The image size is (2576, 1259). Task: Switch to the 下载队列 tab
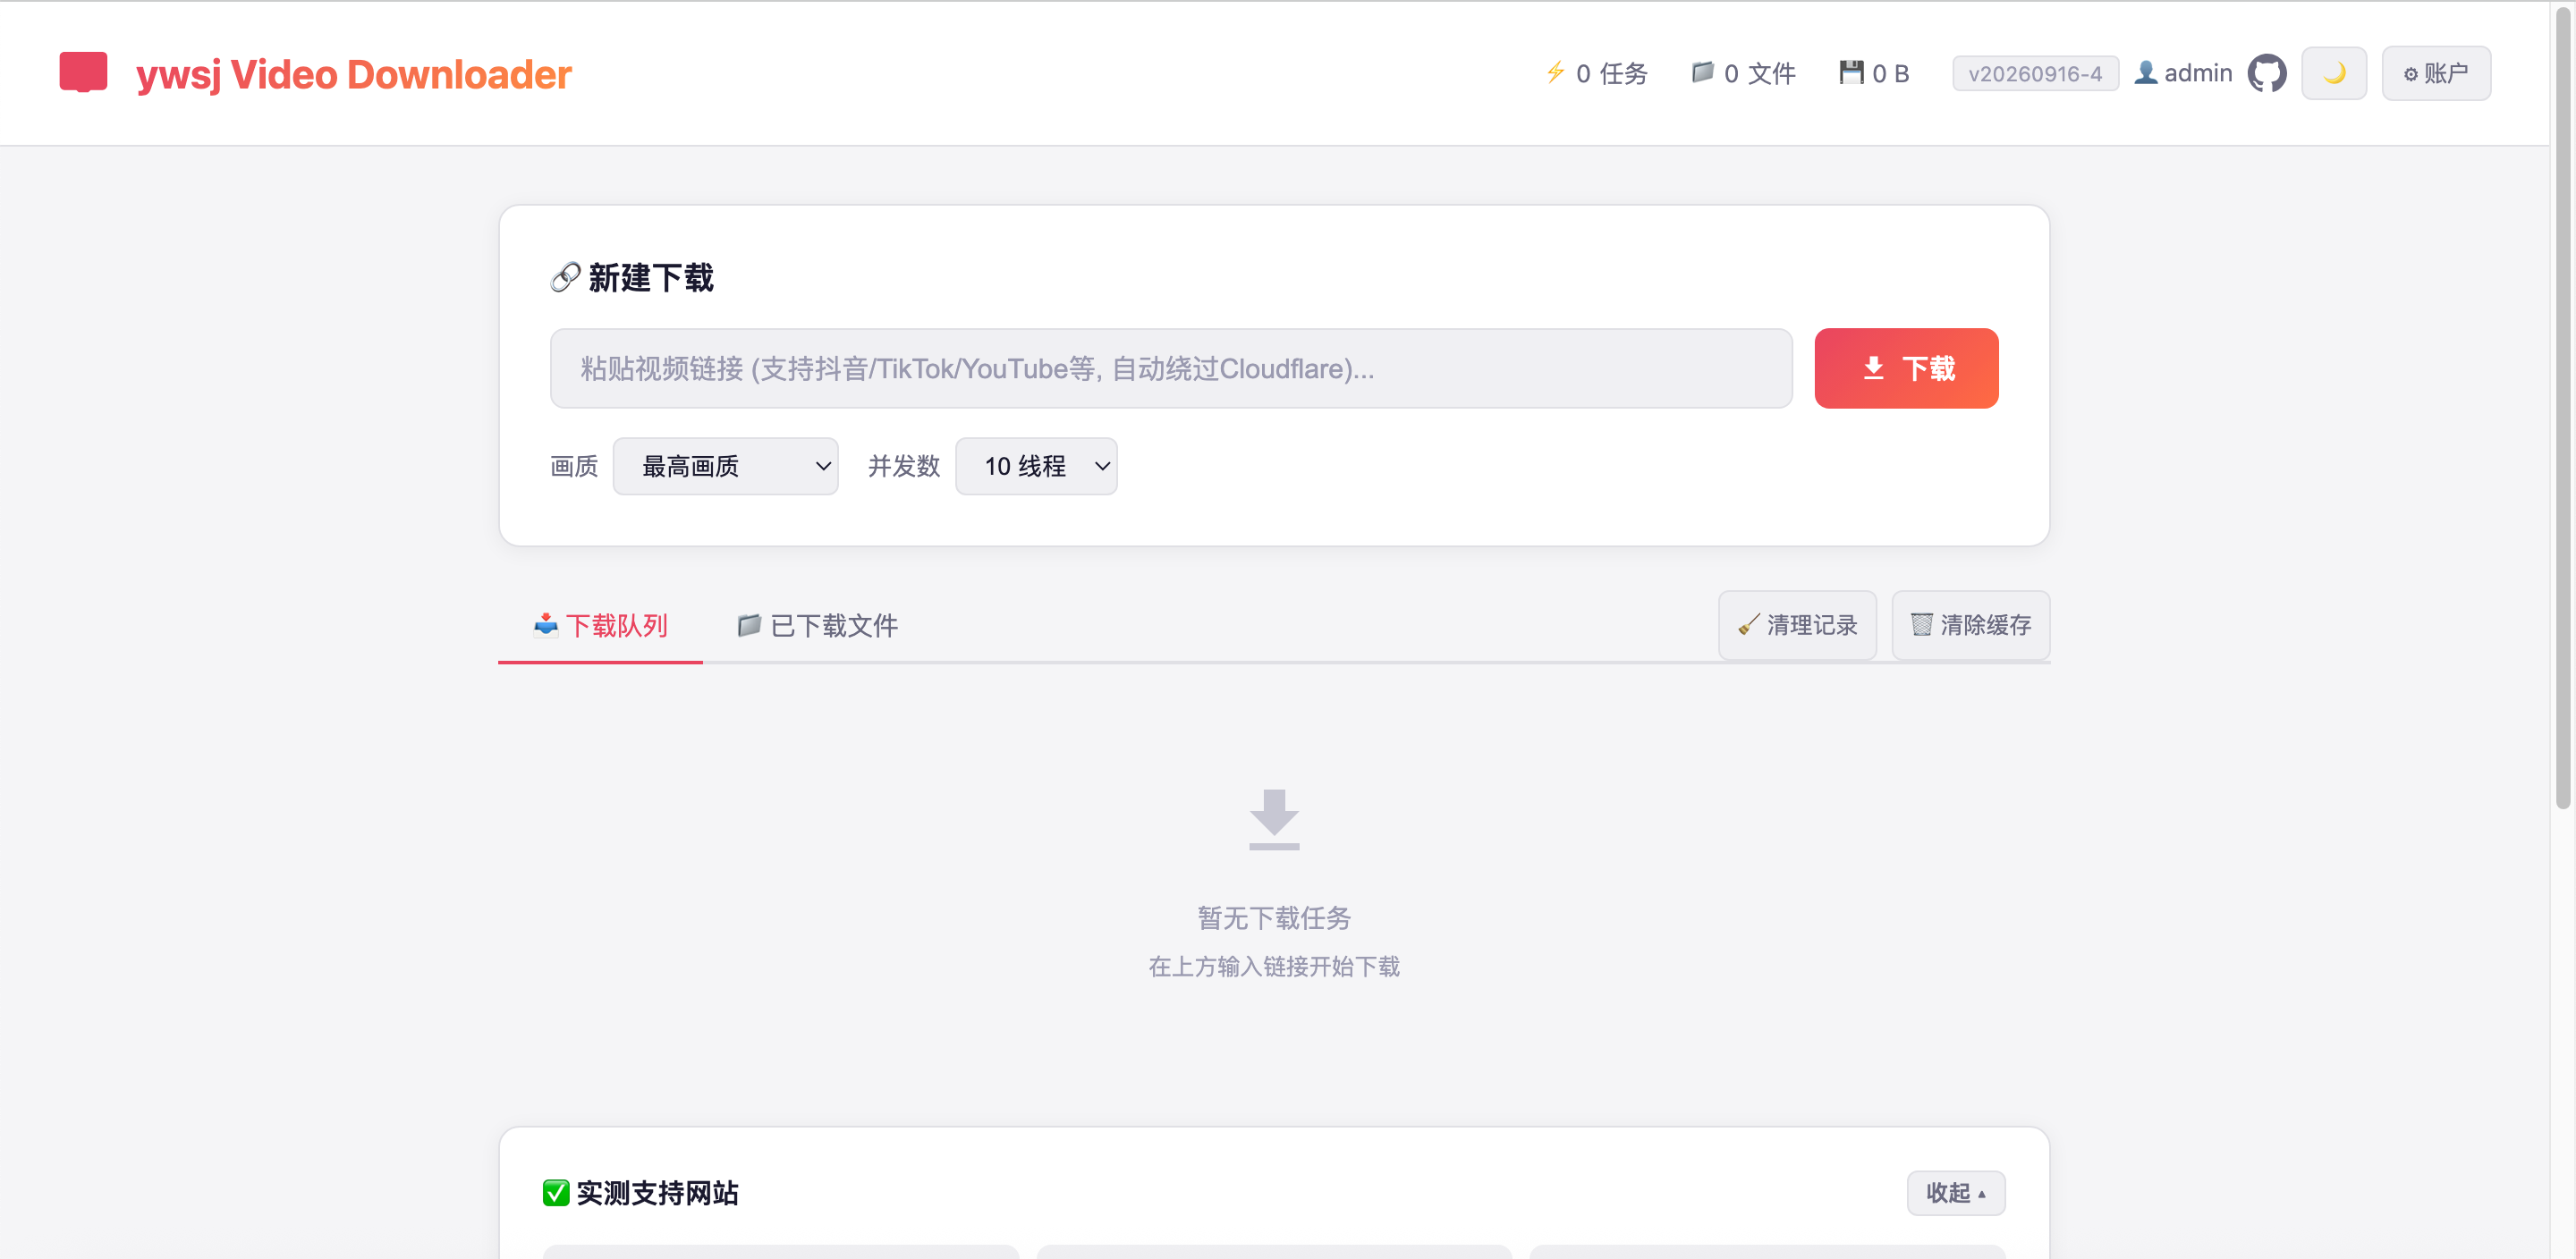pos(600,625)
